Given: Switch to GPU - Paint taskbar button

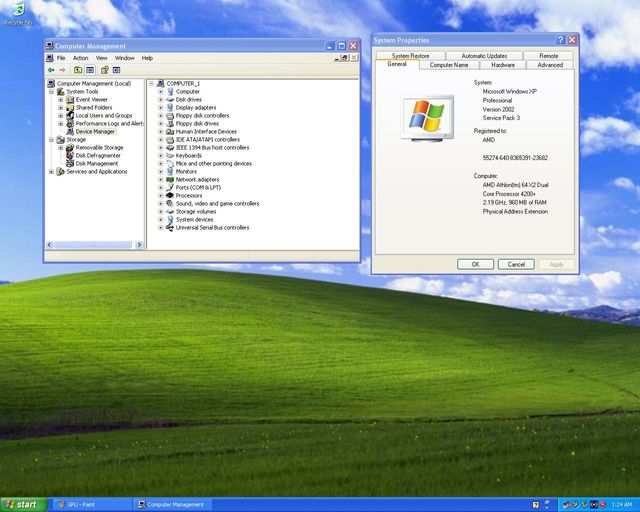Looking at the screenshot, I should point(91,505).
